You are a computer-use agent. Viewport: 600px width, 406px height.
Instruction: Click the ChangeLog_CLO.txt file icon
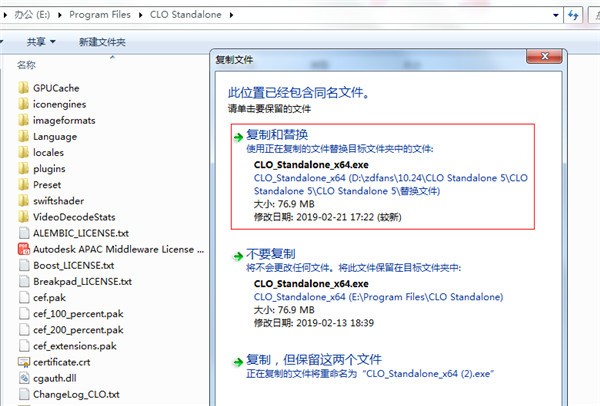tap(24, 394)
